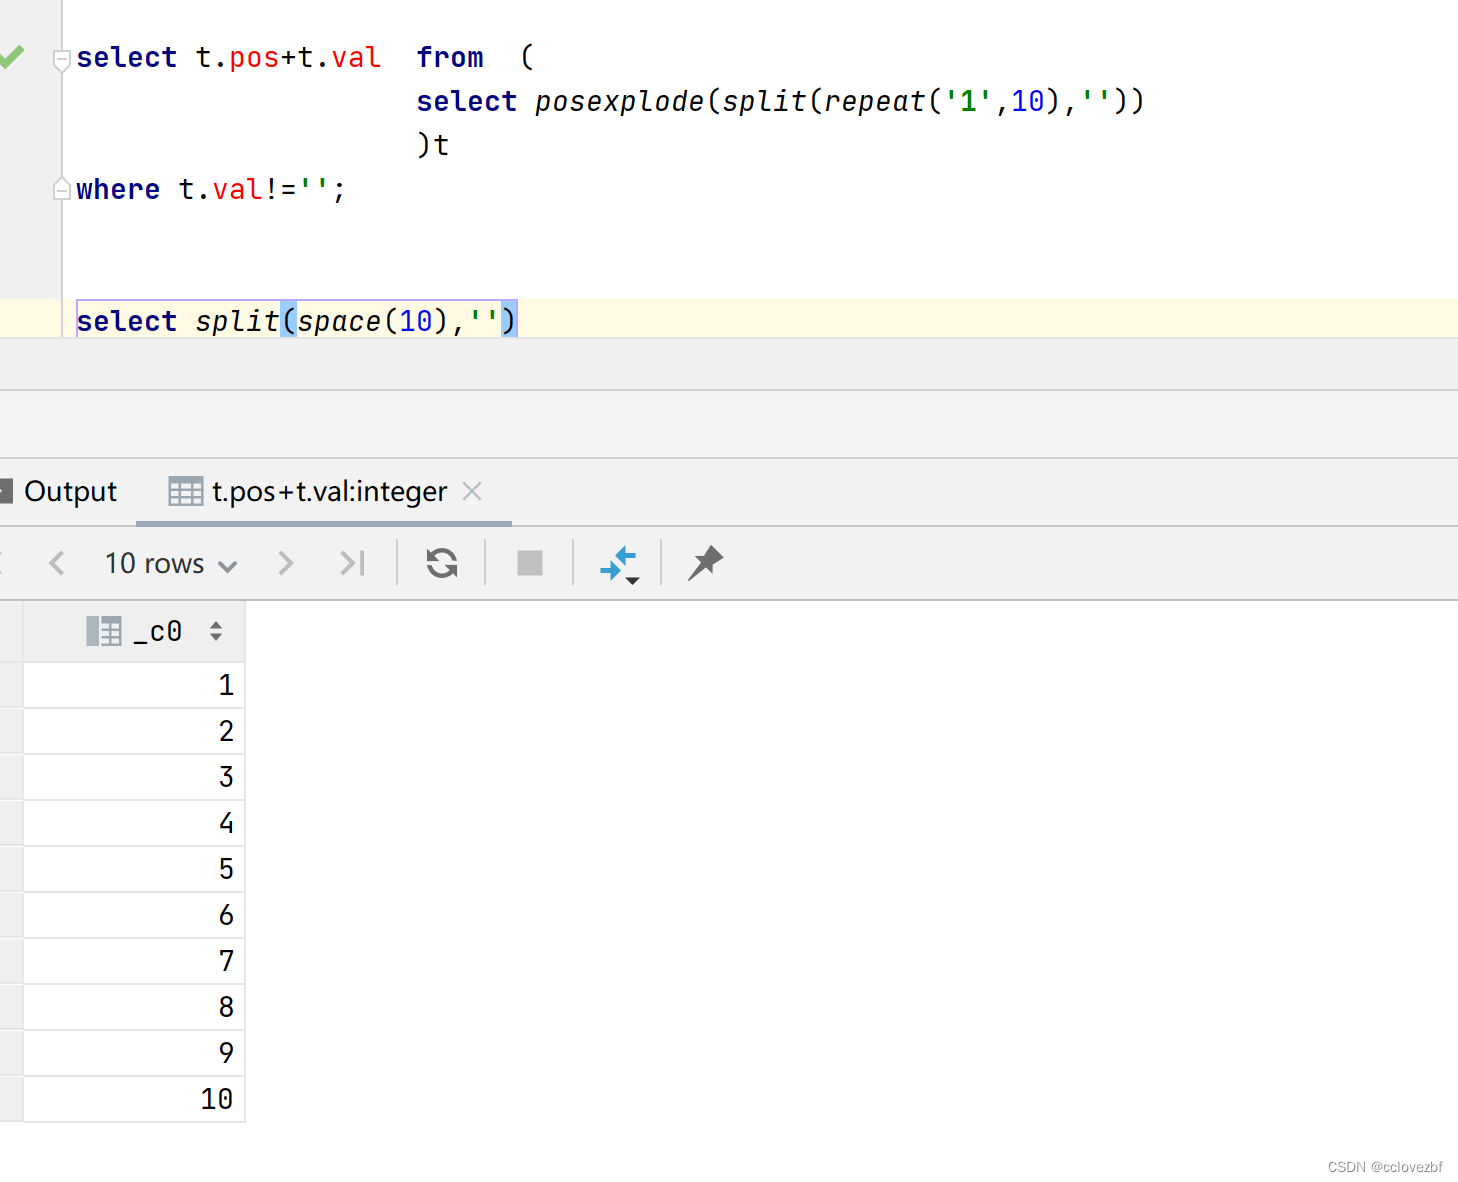Sort by _c0 column arrows
The height and width of the screenshot is (1182, 1458).
point(216,631)
